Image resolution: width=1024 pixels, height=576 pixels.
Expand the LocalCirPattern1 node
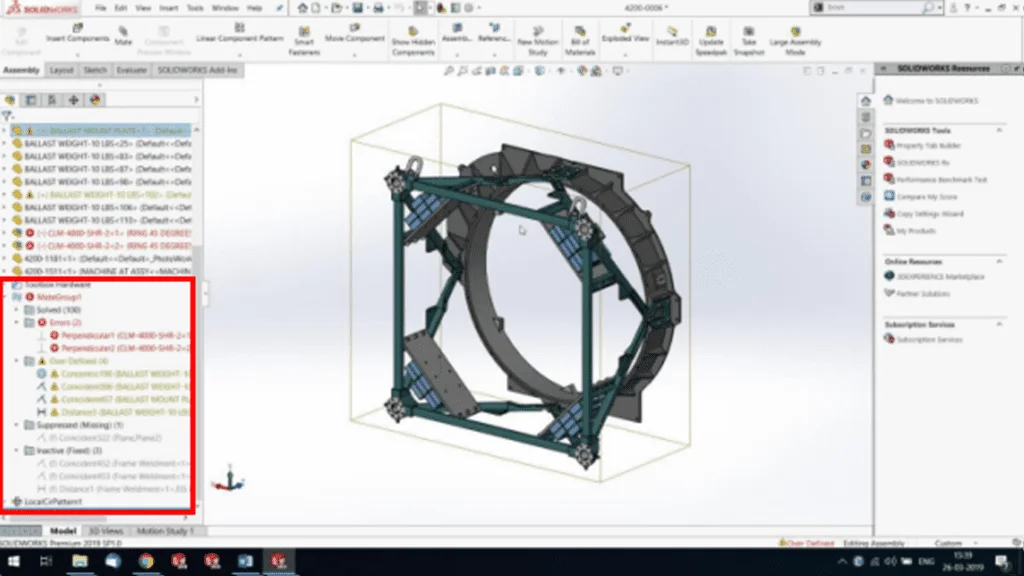[5, 502]
